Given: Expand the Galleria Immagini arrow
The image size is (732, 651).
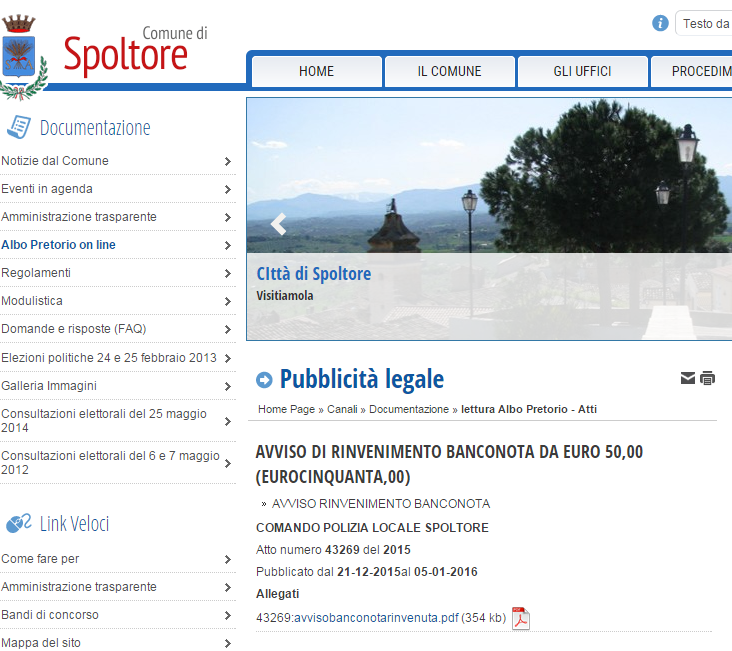Looking at the screenshot, I should [x=228, y=385].
